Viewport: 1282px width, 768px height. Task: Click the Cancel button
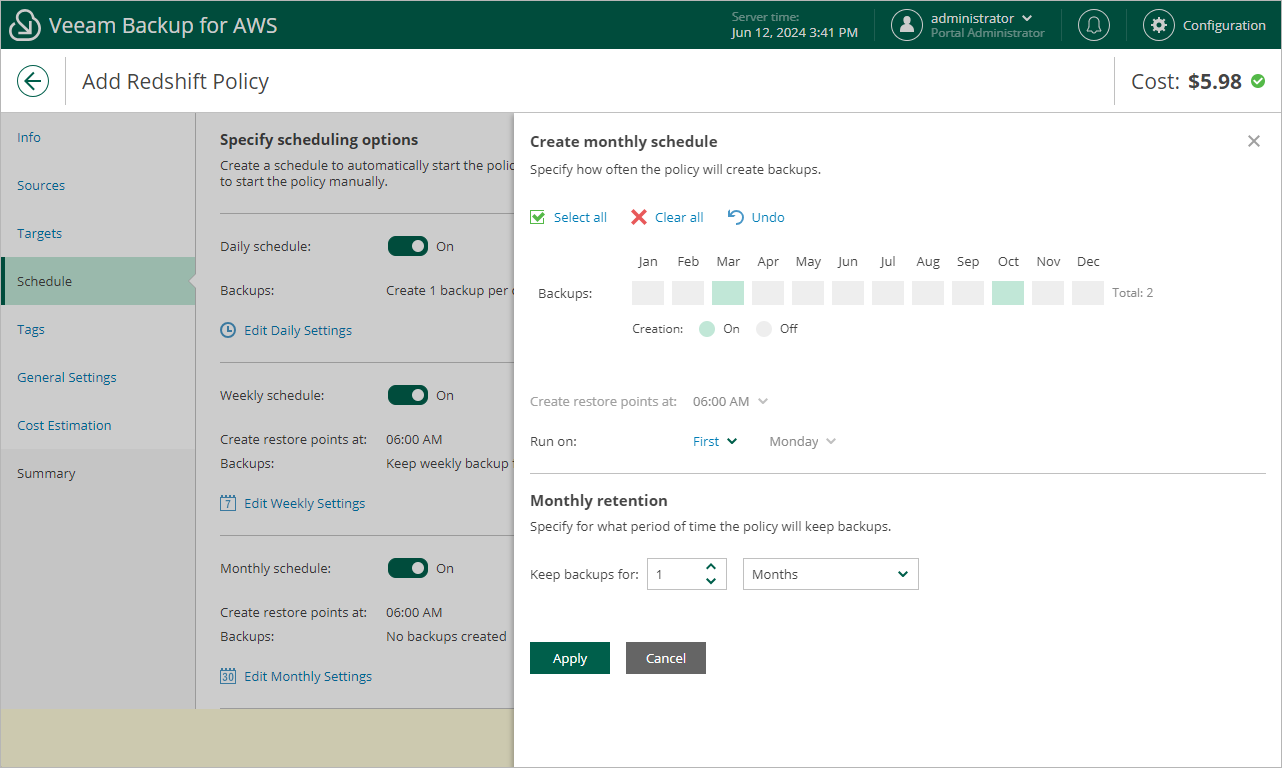point(666,658)
